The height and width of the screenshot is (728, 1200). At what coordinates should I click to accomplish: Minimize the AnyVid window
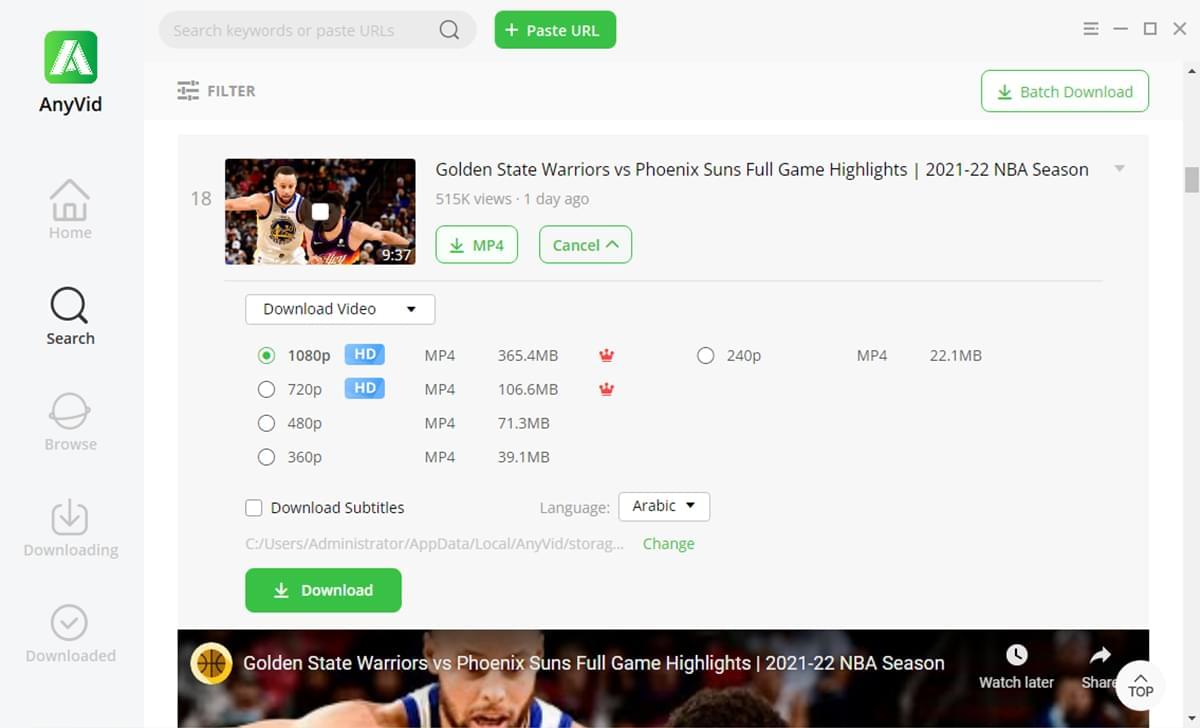coord(1121,29)
